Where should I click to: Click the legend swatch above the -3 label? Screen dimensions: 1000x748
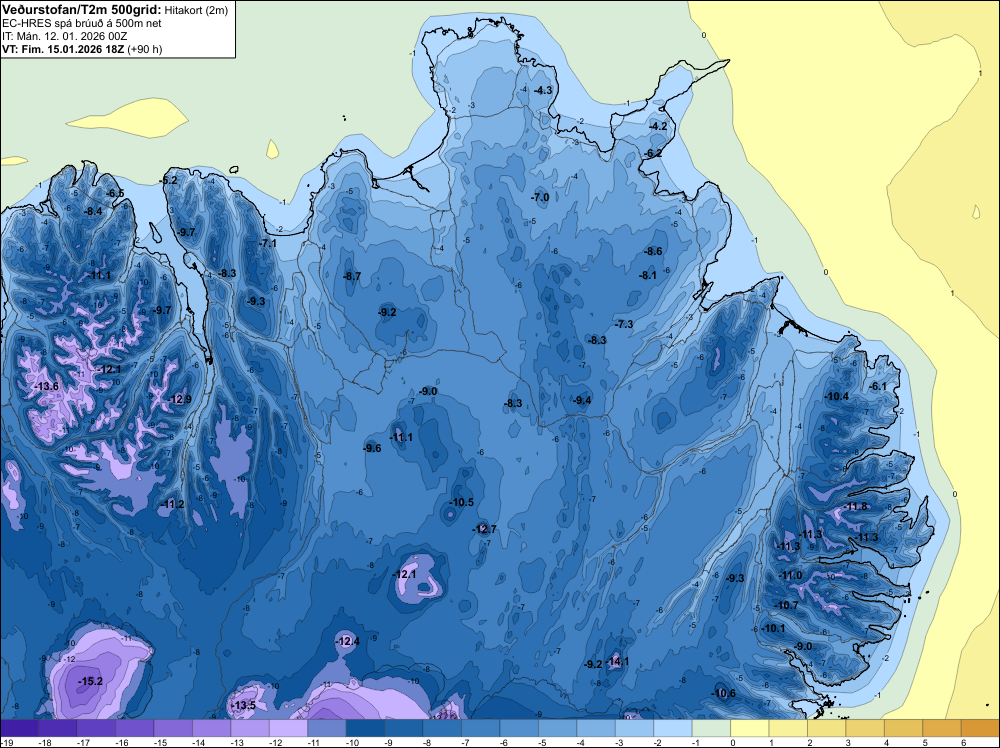[x=635, y=728]
